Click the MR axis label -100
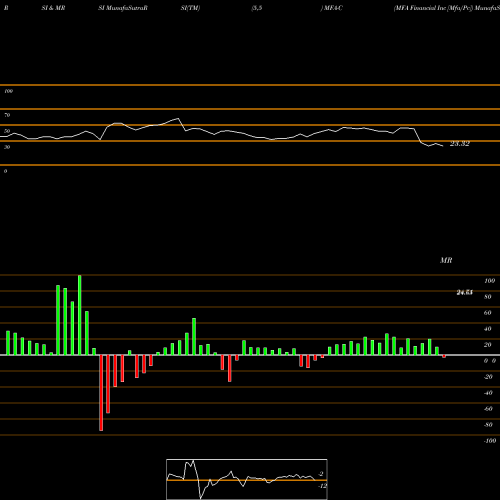500x500 pixels. pyautogui.click(x=490, y=441)
